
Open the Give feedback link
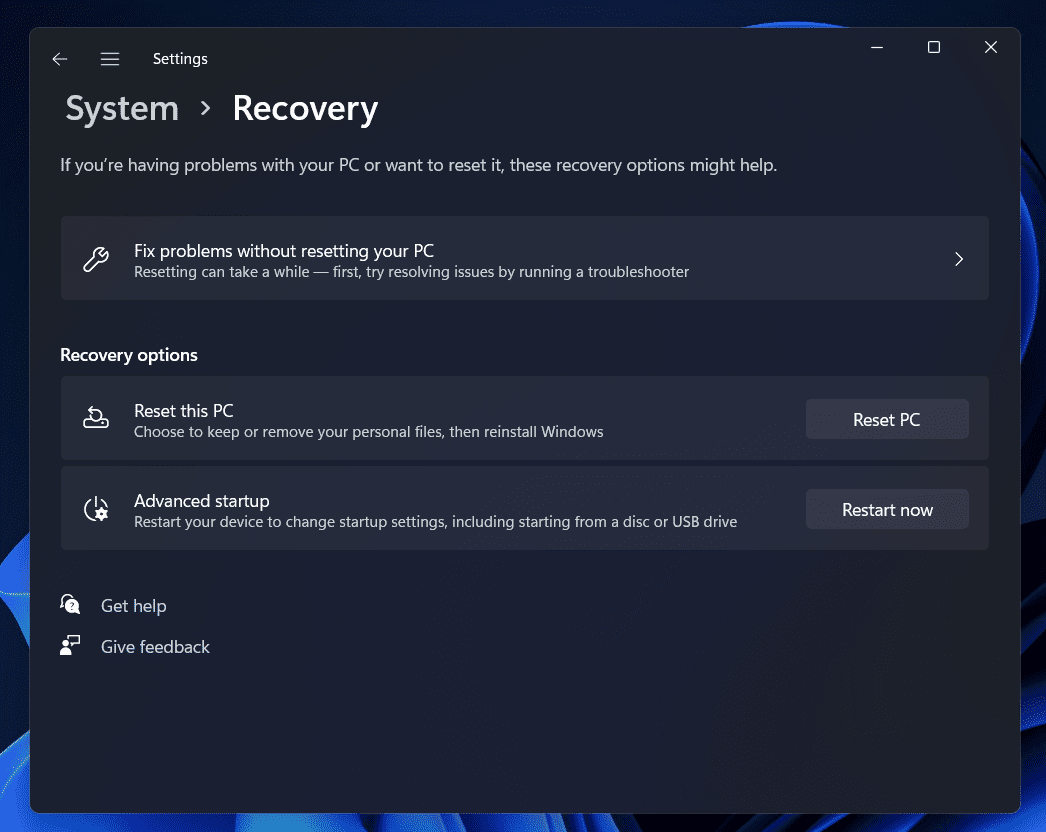pyautogui.click(x=155, y=647)
